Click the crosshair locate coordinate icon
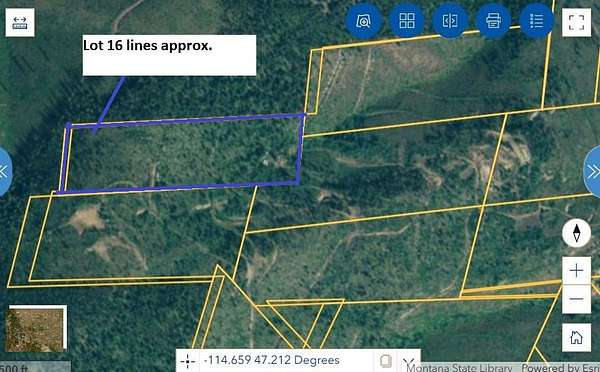600x372 pixels. tap(188, 361)
